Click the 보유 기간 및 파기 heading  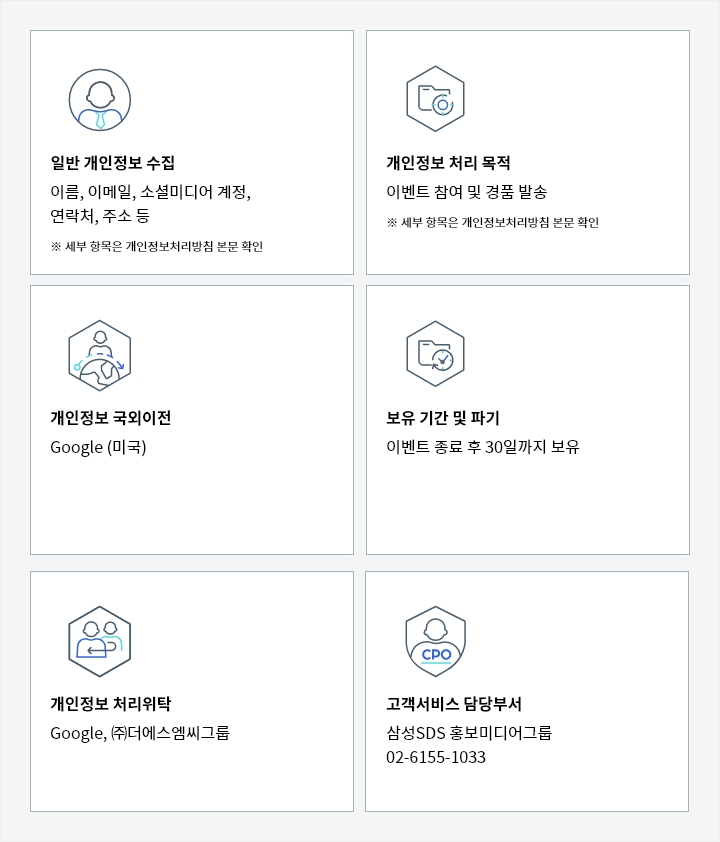[x=443, y=418]
